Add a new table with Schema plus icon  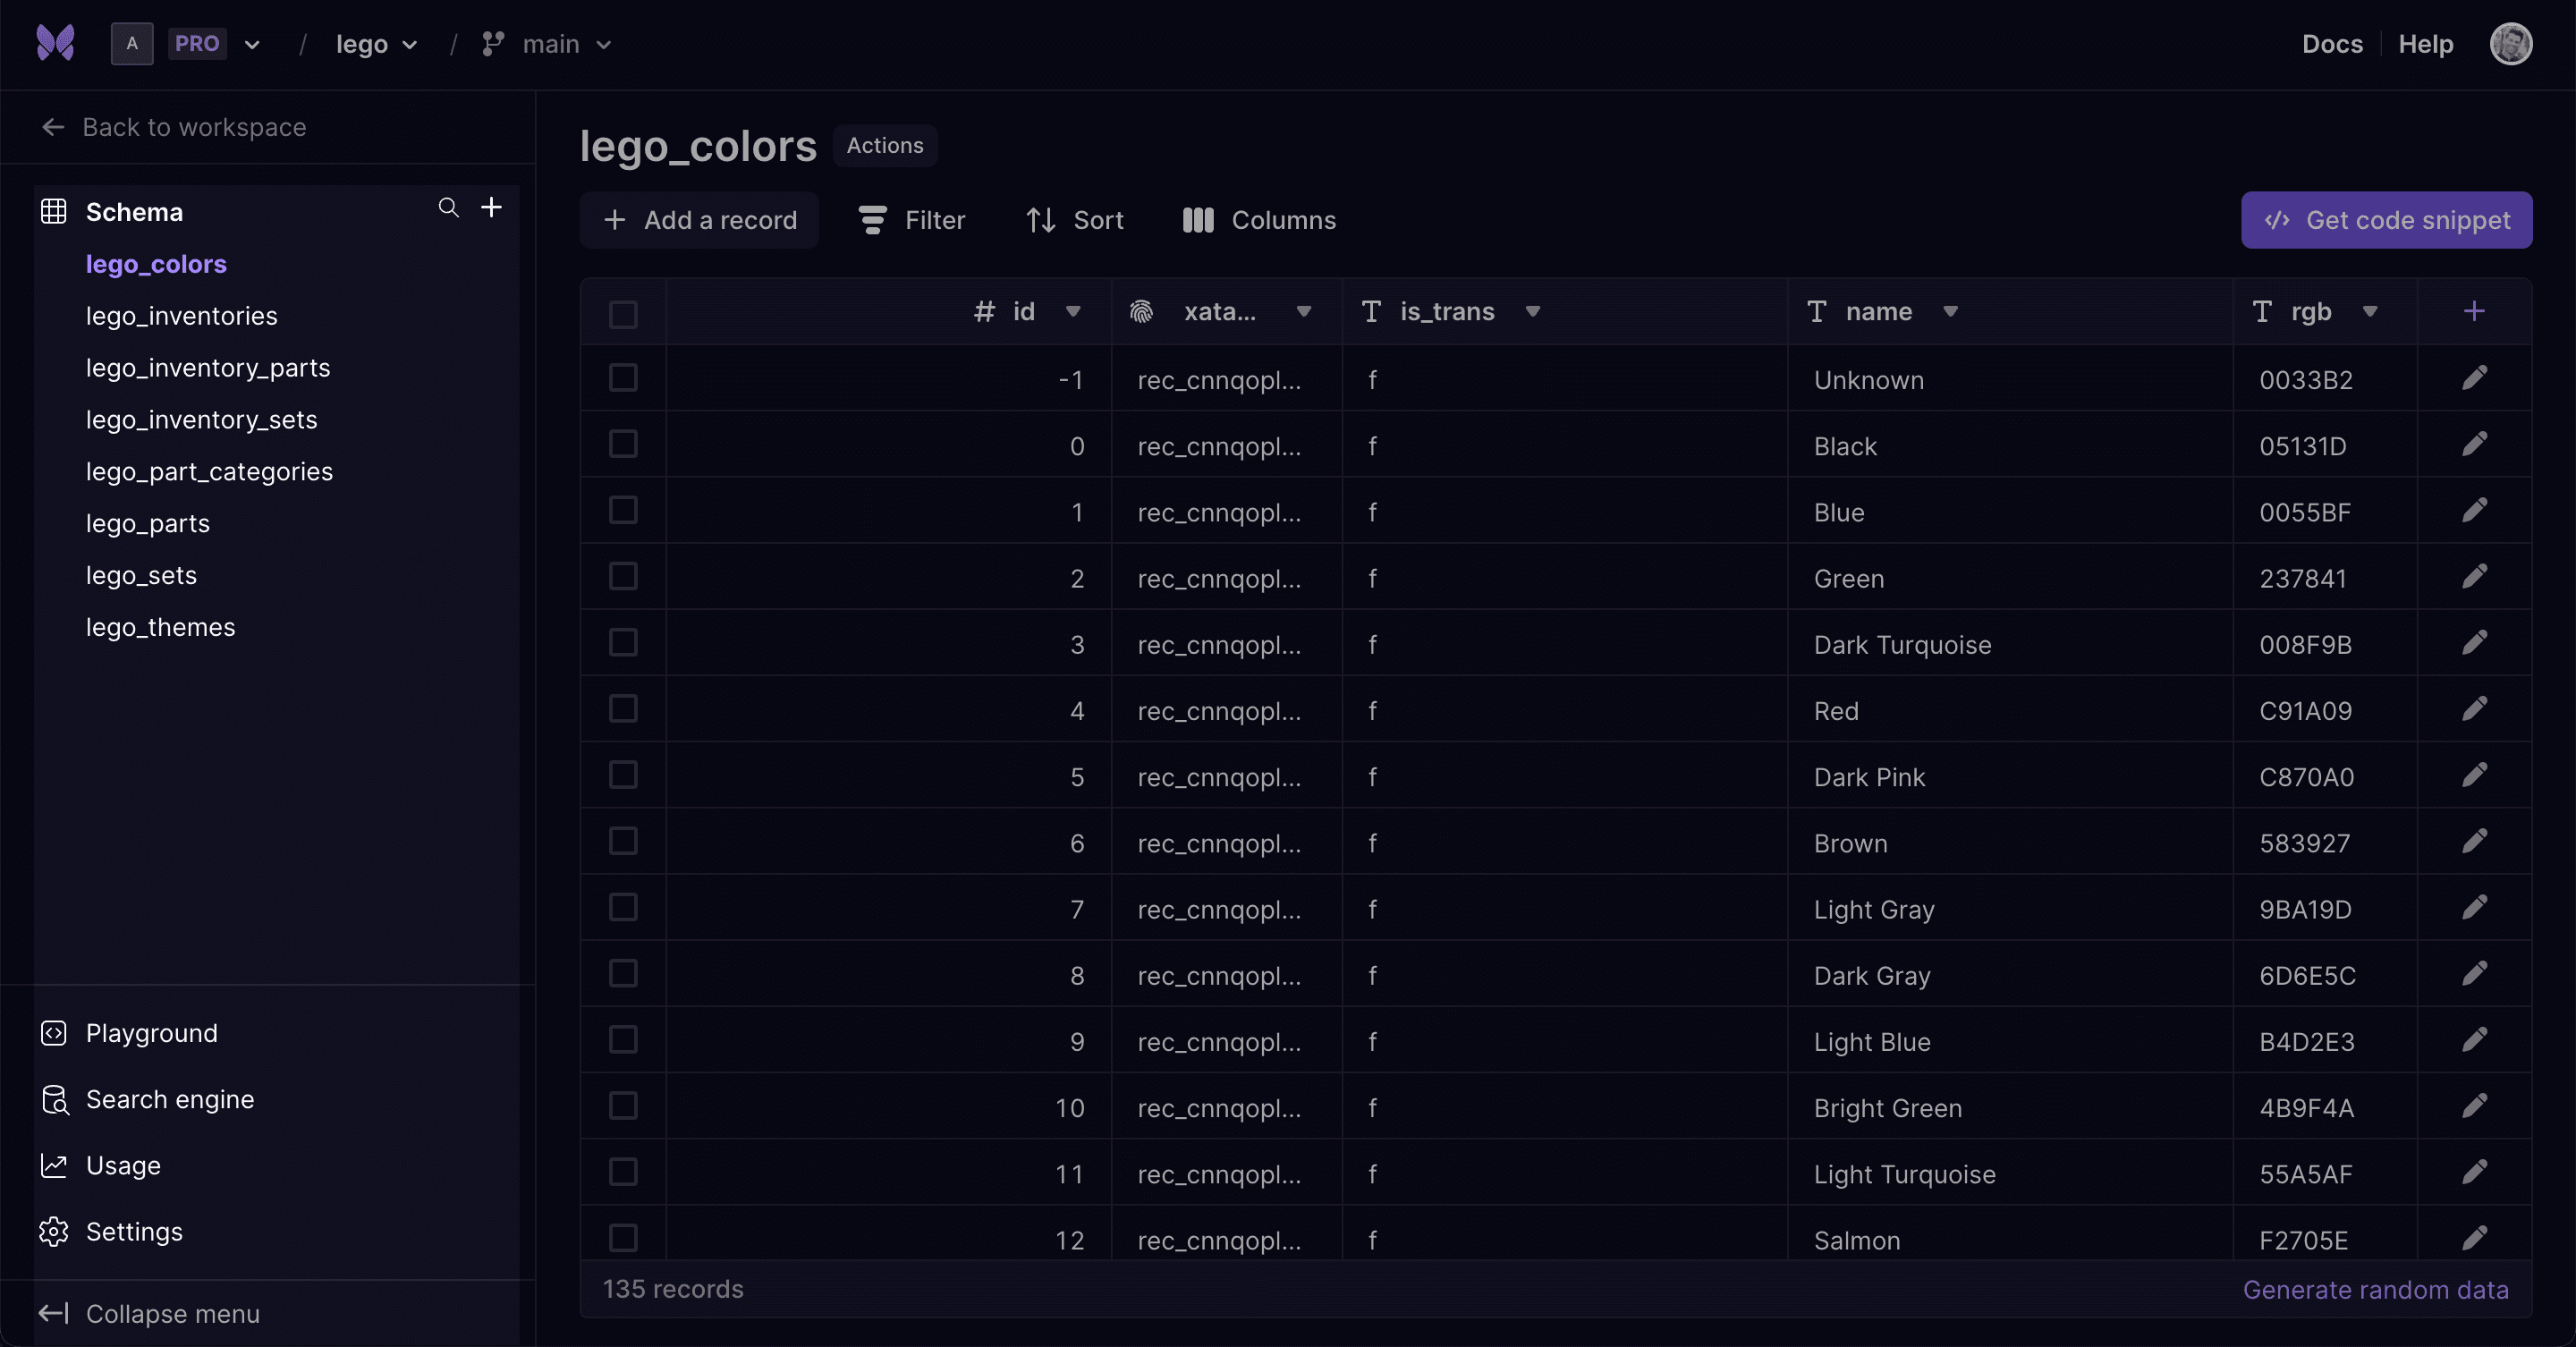(x=491, y=207)
